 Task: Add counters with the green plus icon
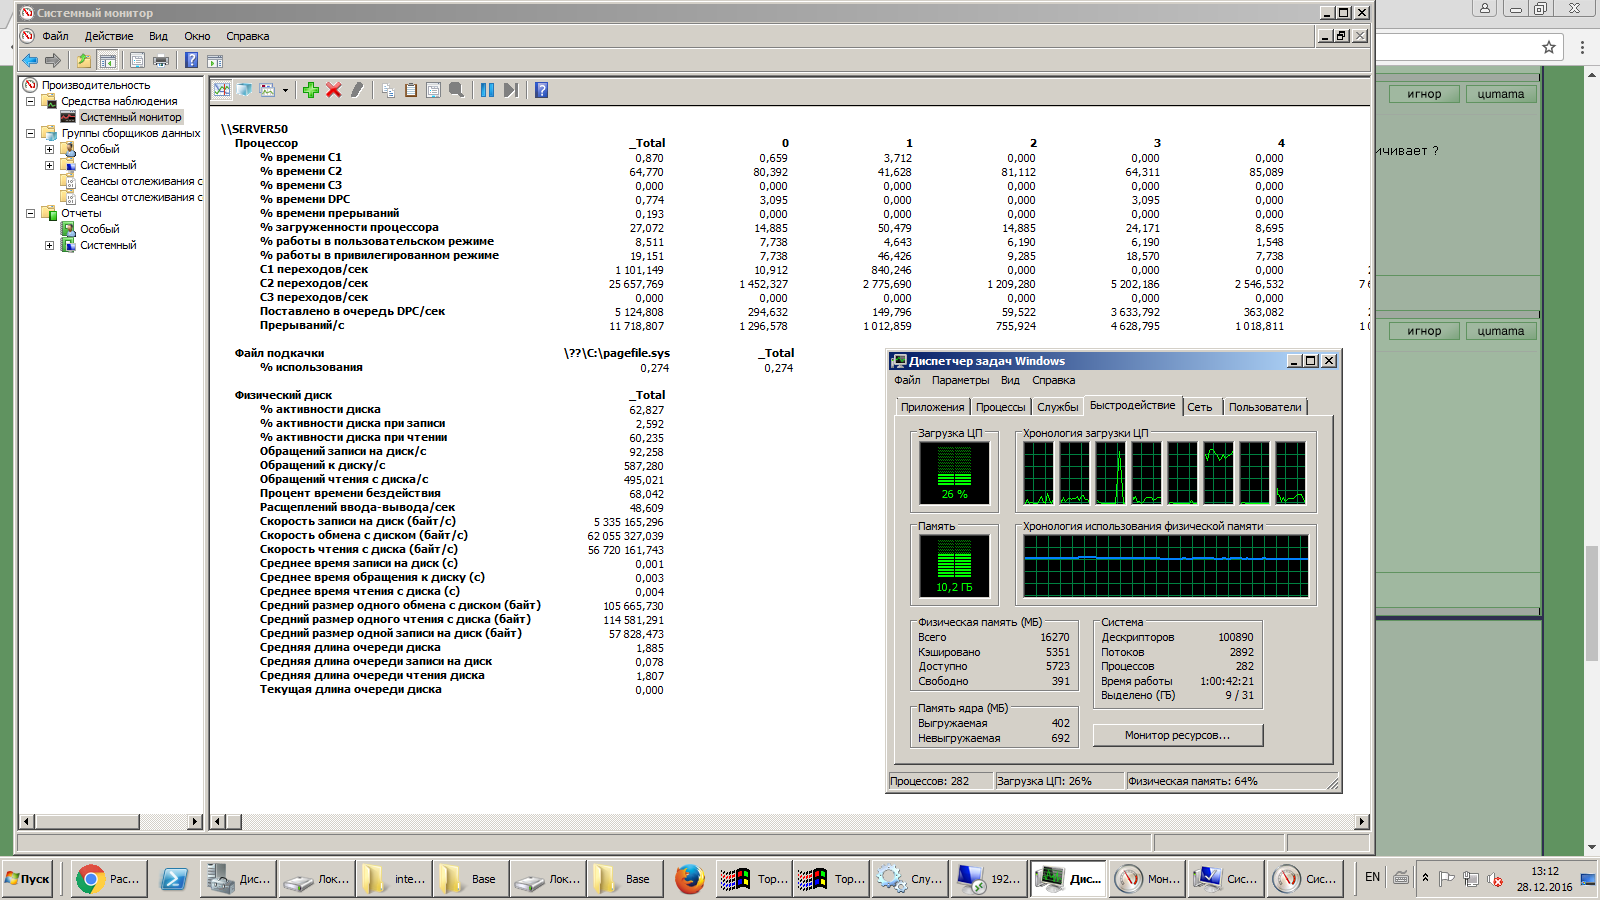coord(311,90)
